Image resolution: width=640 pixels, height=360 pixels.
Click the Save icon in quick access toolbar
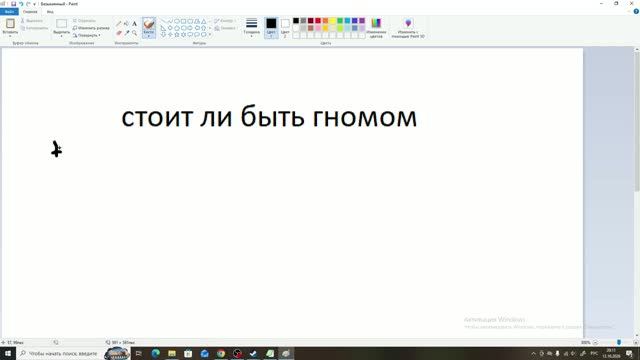(13, 4)
